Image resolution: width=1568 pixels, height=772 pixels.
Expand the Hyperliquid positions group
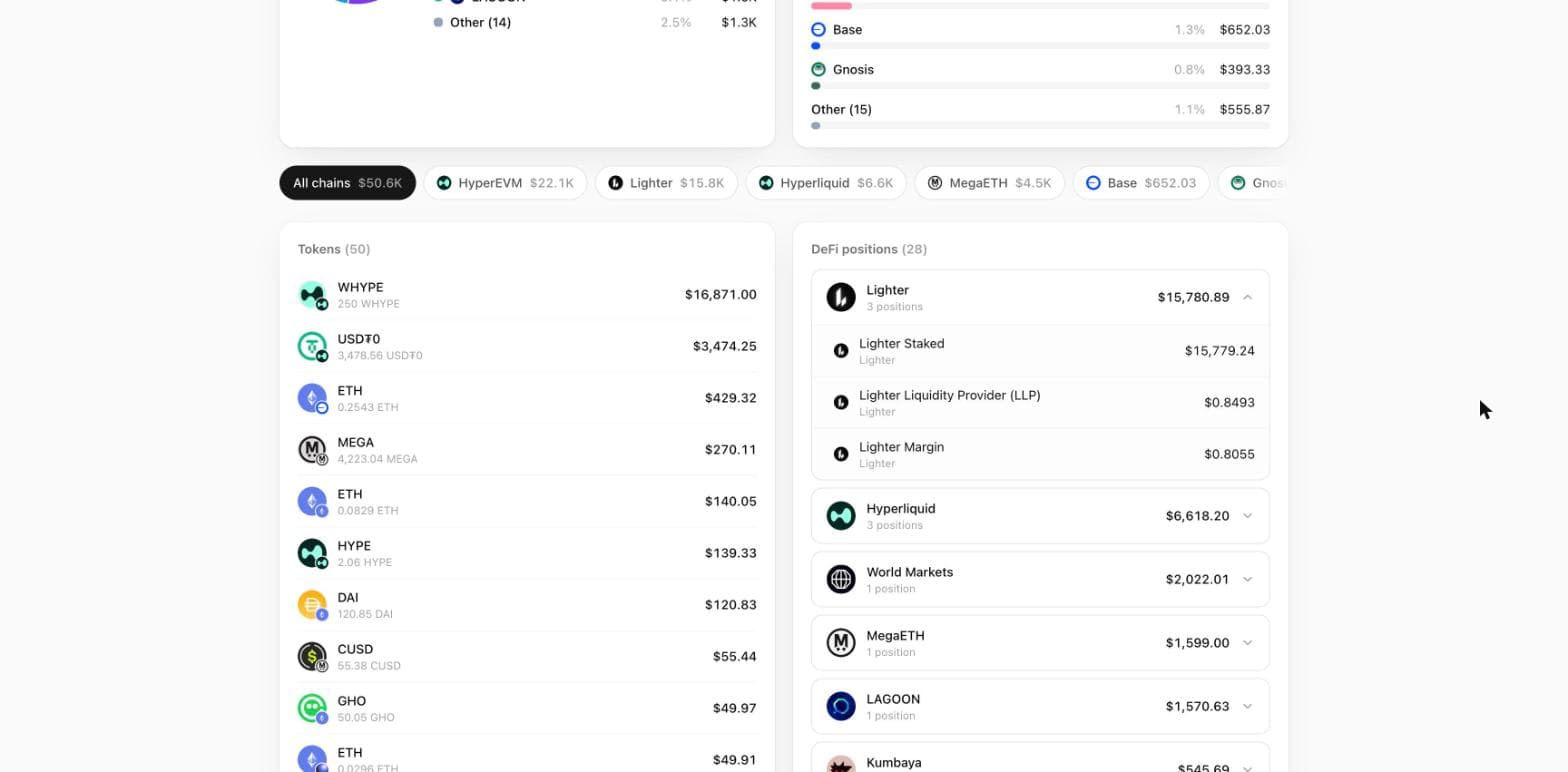1247,516
